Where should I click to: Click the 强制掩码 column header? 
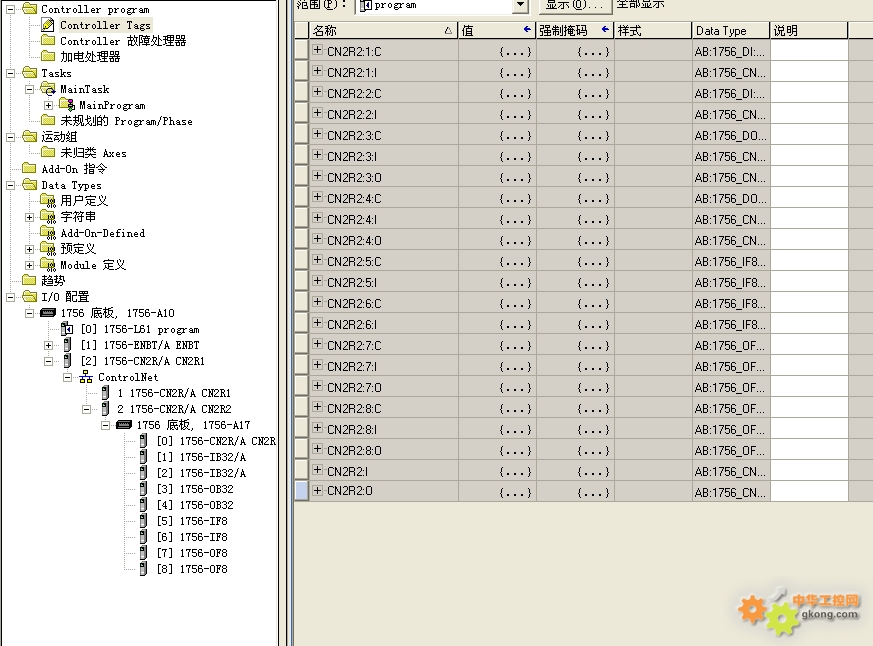click(575, 31)
